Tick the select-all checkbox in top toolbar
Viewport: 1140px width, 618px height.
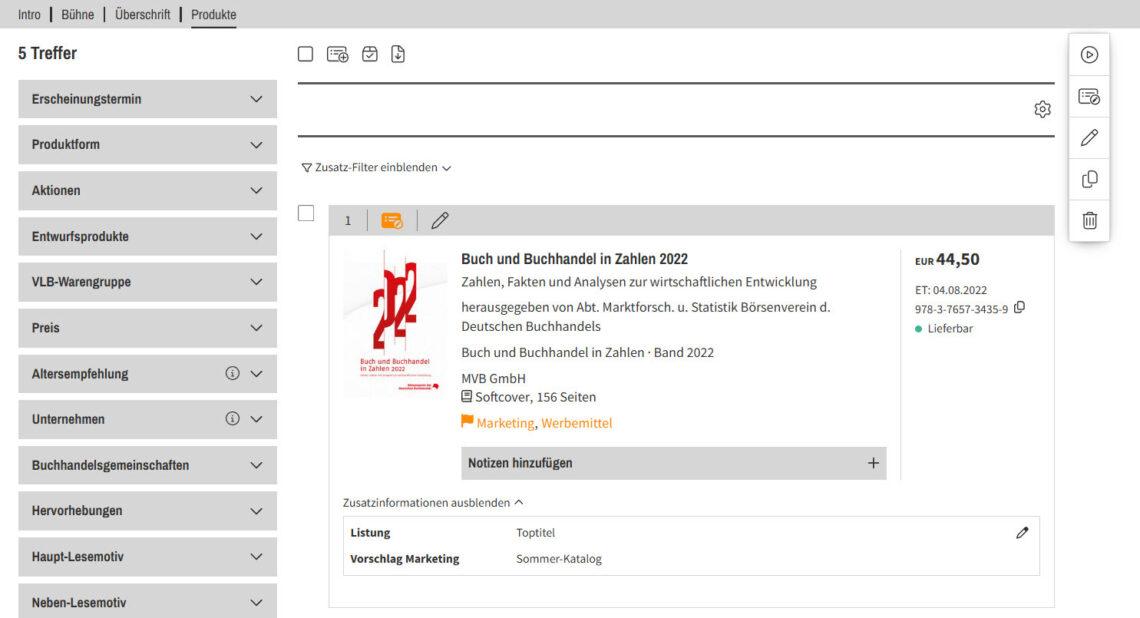click(x=306, y=54)
